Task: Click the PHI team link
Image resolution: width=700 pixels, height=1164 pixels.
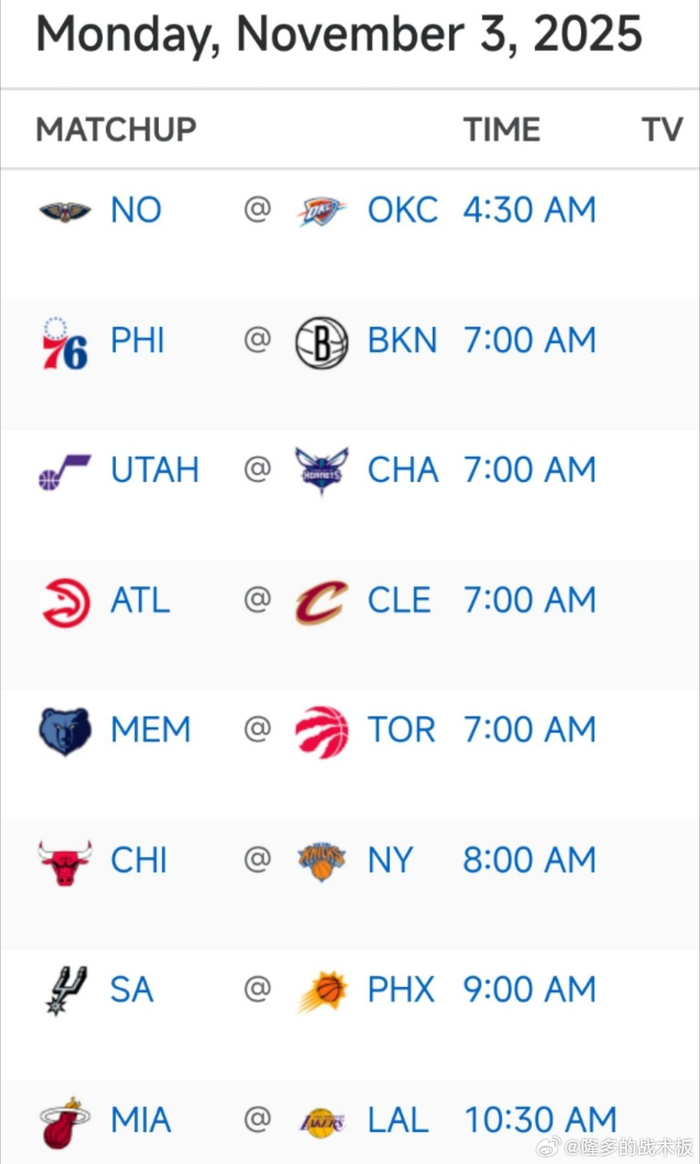Action: click(x=137, y=339)
